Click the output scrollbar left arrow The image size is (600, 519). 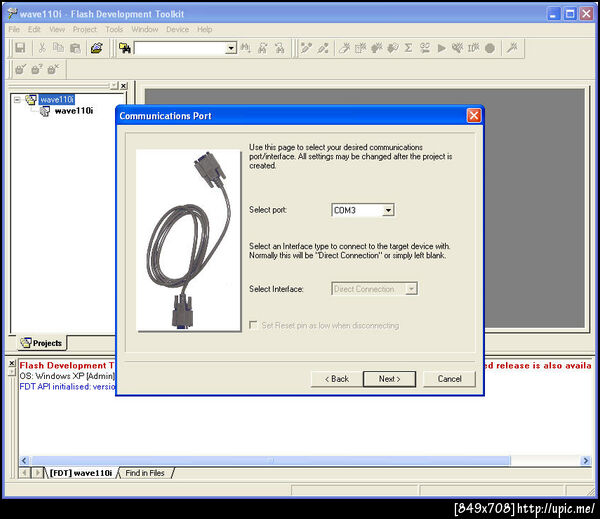[x=24, y=460]
